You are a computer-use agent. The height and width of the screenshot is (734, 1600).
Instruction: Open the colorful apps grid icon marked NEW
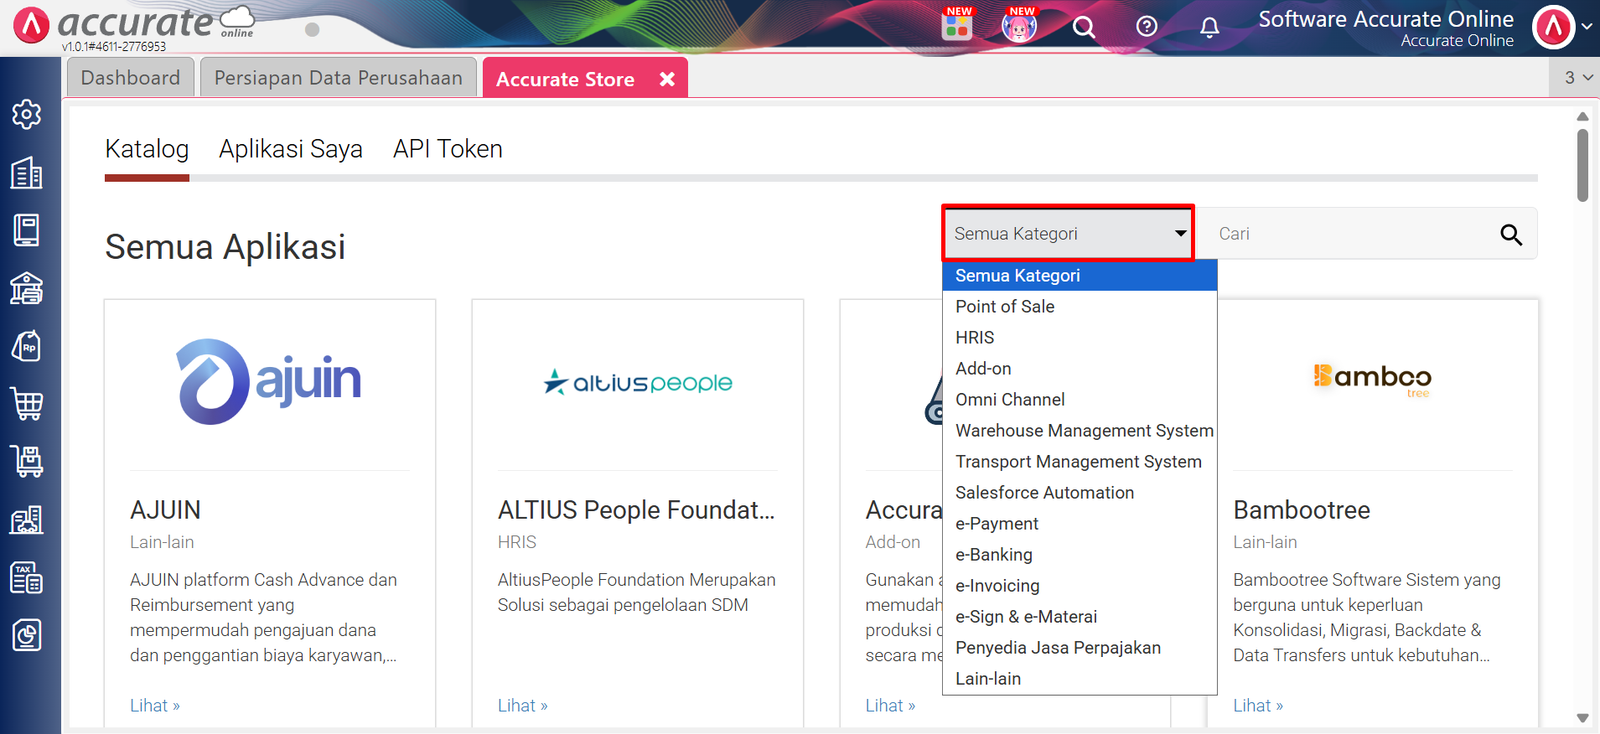(x=957, y=25)
